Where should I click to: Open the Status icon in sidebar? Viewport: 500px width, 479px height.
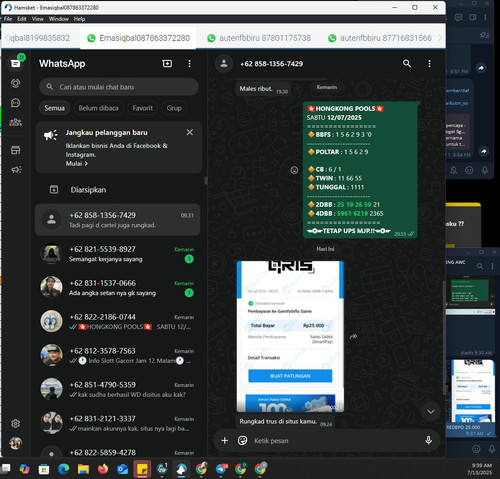15,83
